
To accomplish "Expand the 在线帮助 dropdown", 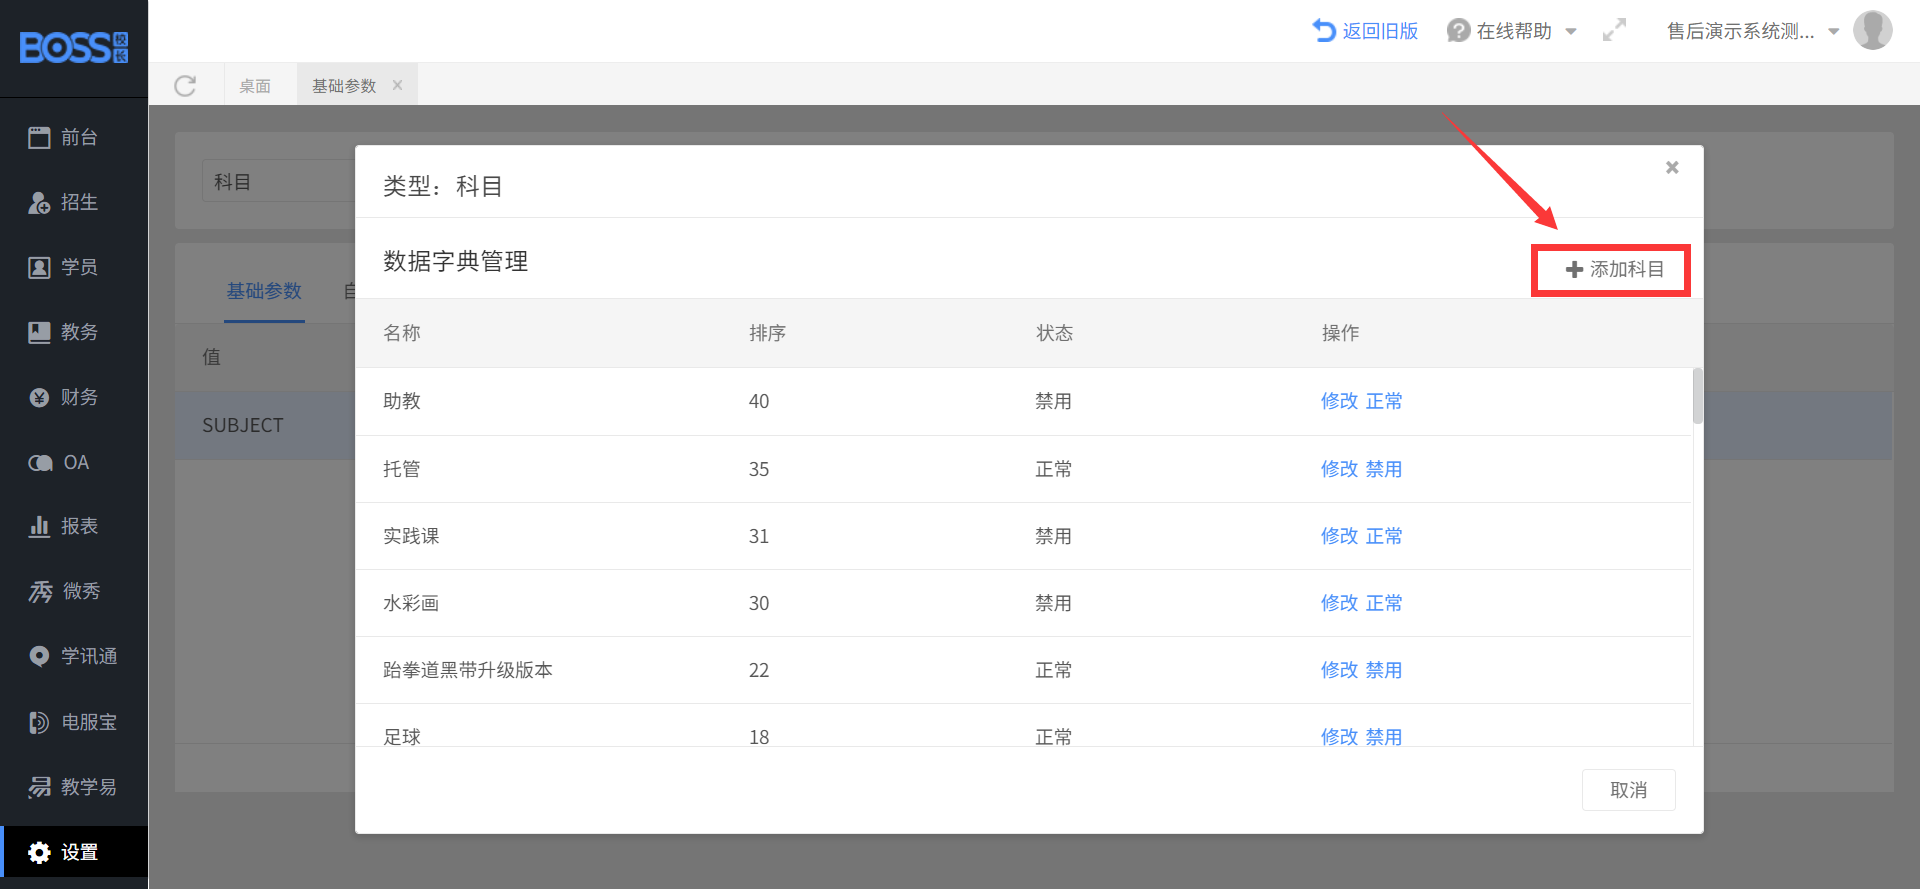I will [x=1571, y=32].
